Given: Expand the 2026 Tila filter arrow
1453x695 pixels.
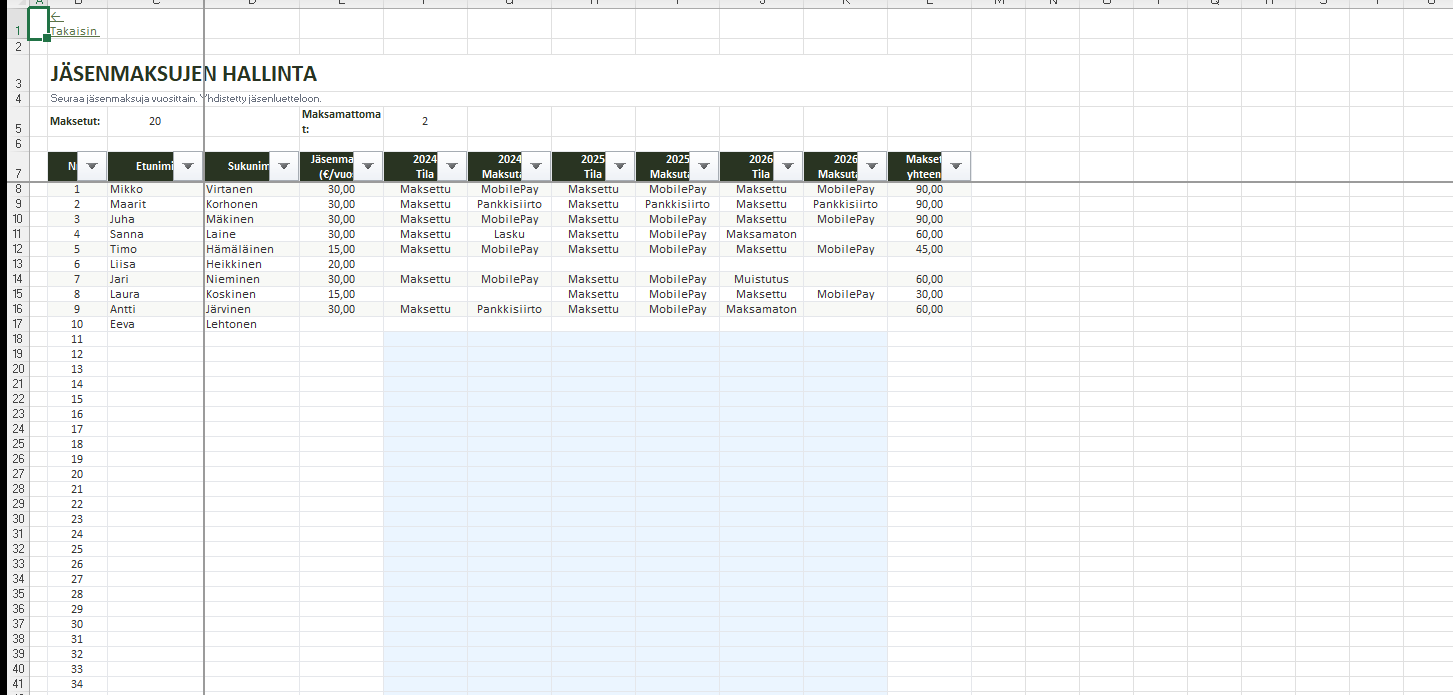Looking at the screenshot, I should pos(787,166).
